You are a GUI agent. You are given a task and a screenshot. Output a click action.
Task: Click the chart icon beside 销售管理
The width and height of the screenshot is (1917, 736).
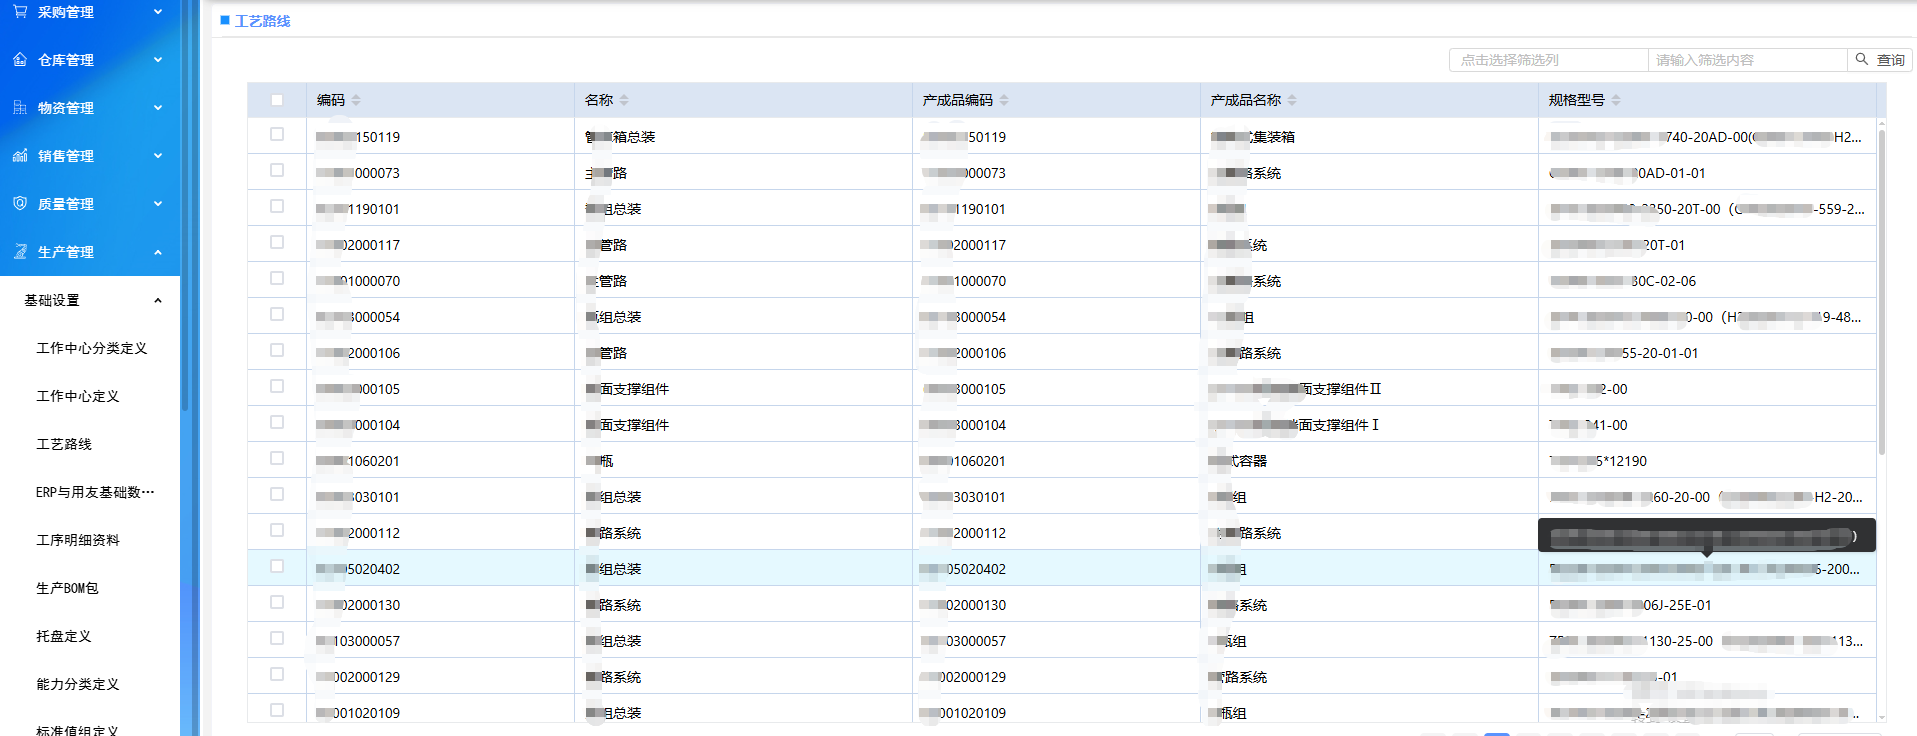(x=20, y=155)
